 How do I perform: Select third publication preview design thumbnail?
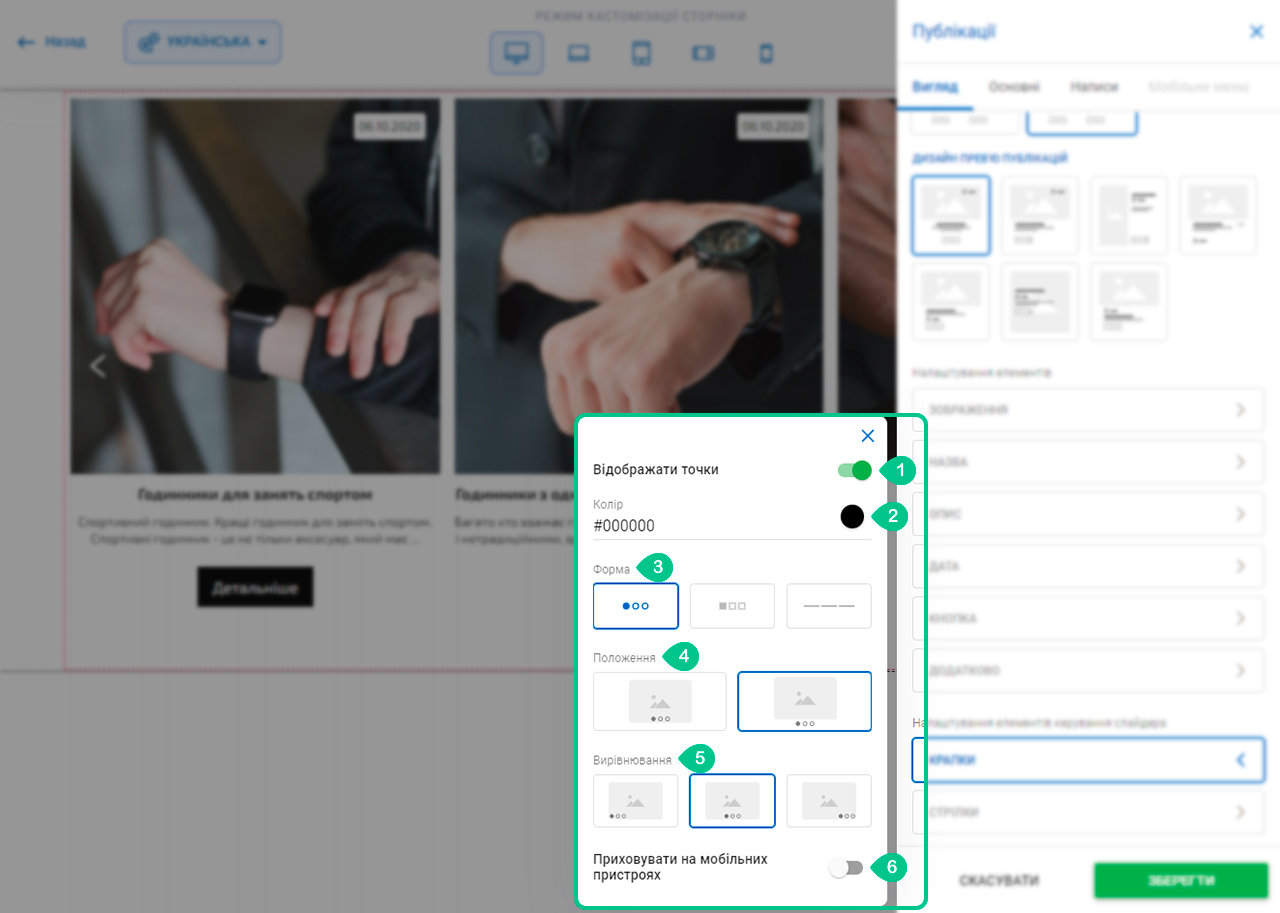1129,216
